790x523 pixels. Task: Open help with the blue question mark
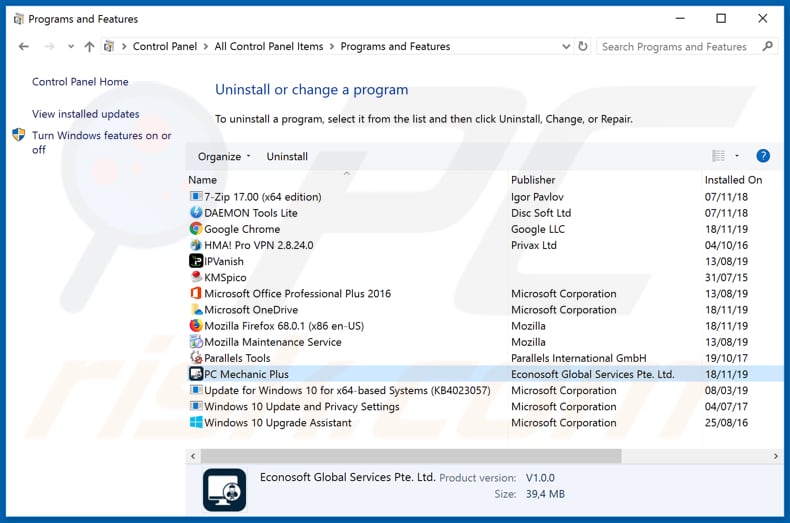[763, 156]
